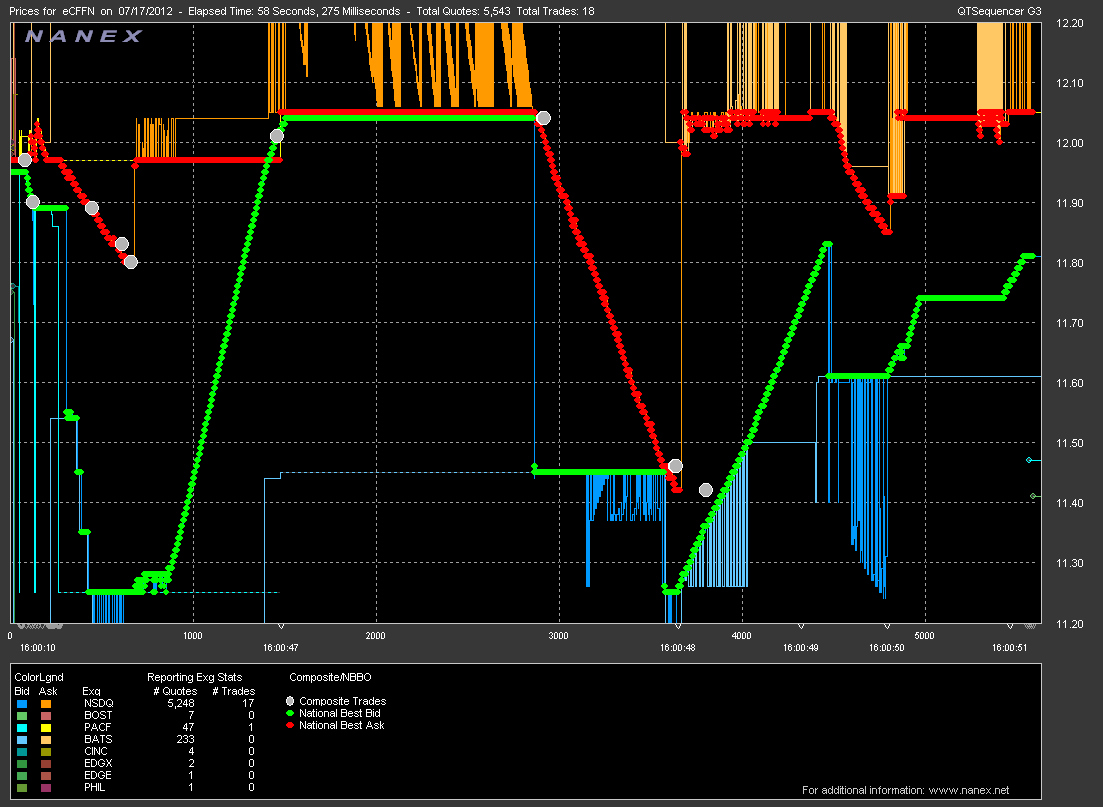Click the EDGE bid color swatch
The image size is (1103, 807).
[x=22, y=775]
